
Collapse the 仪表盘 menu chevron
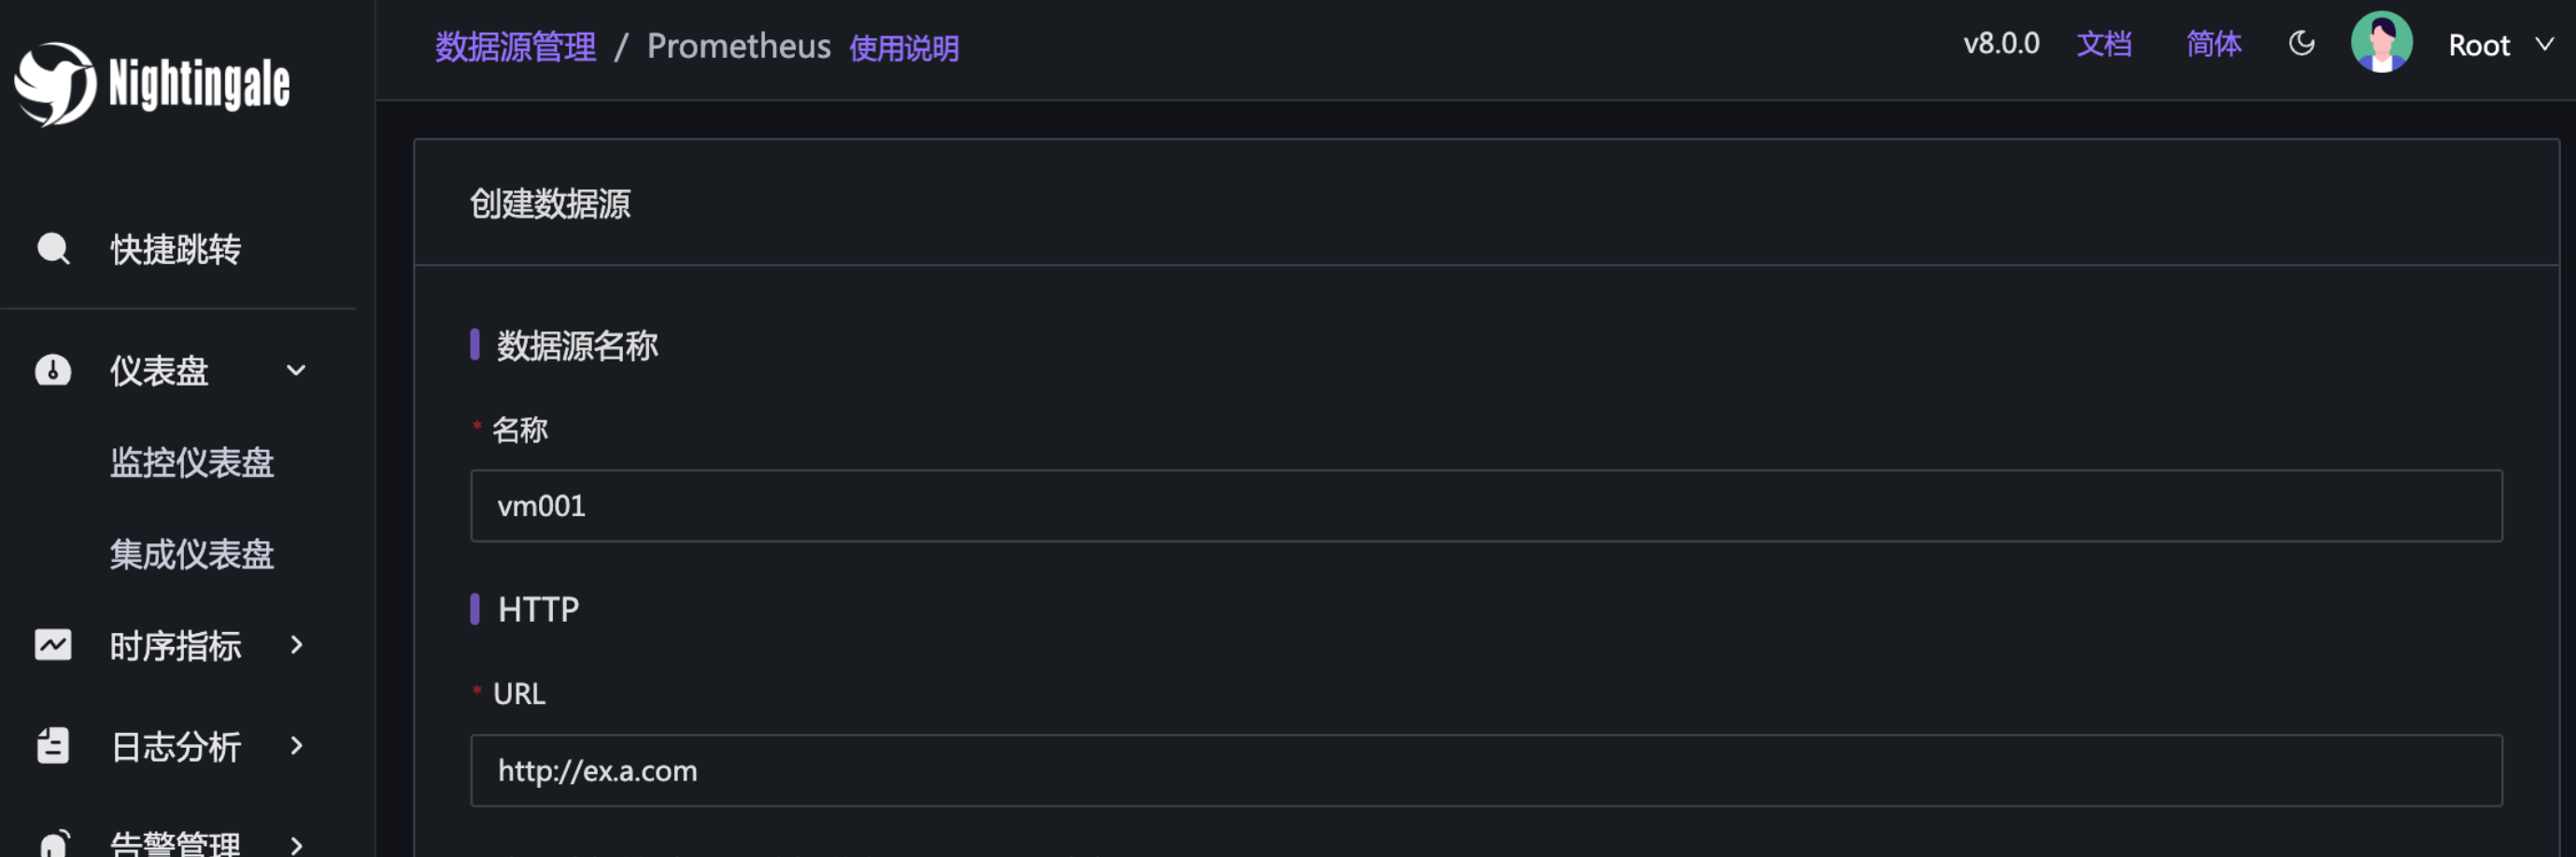[x=296, y=371]
